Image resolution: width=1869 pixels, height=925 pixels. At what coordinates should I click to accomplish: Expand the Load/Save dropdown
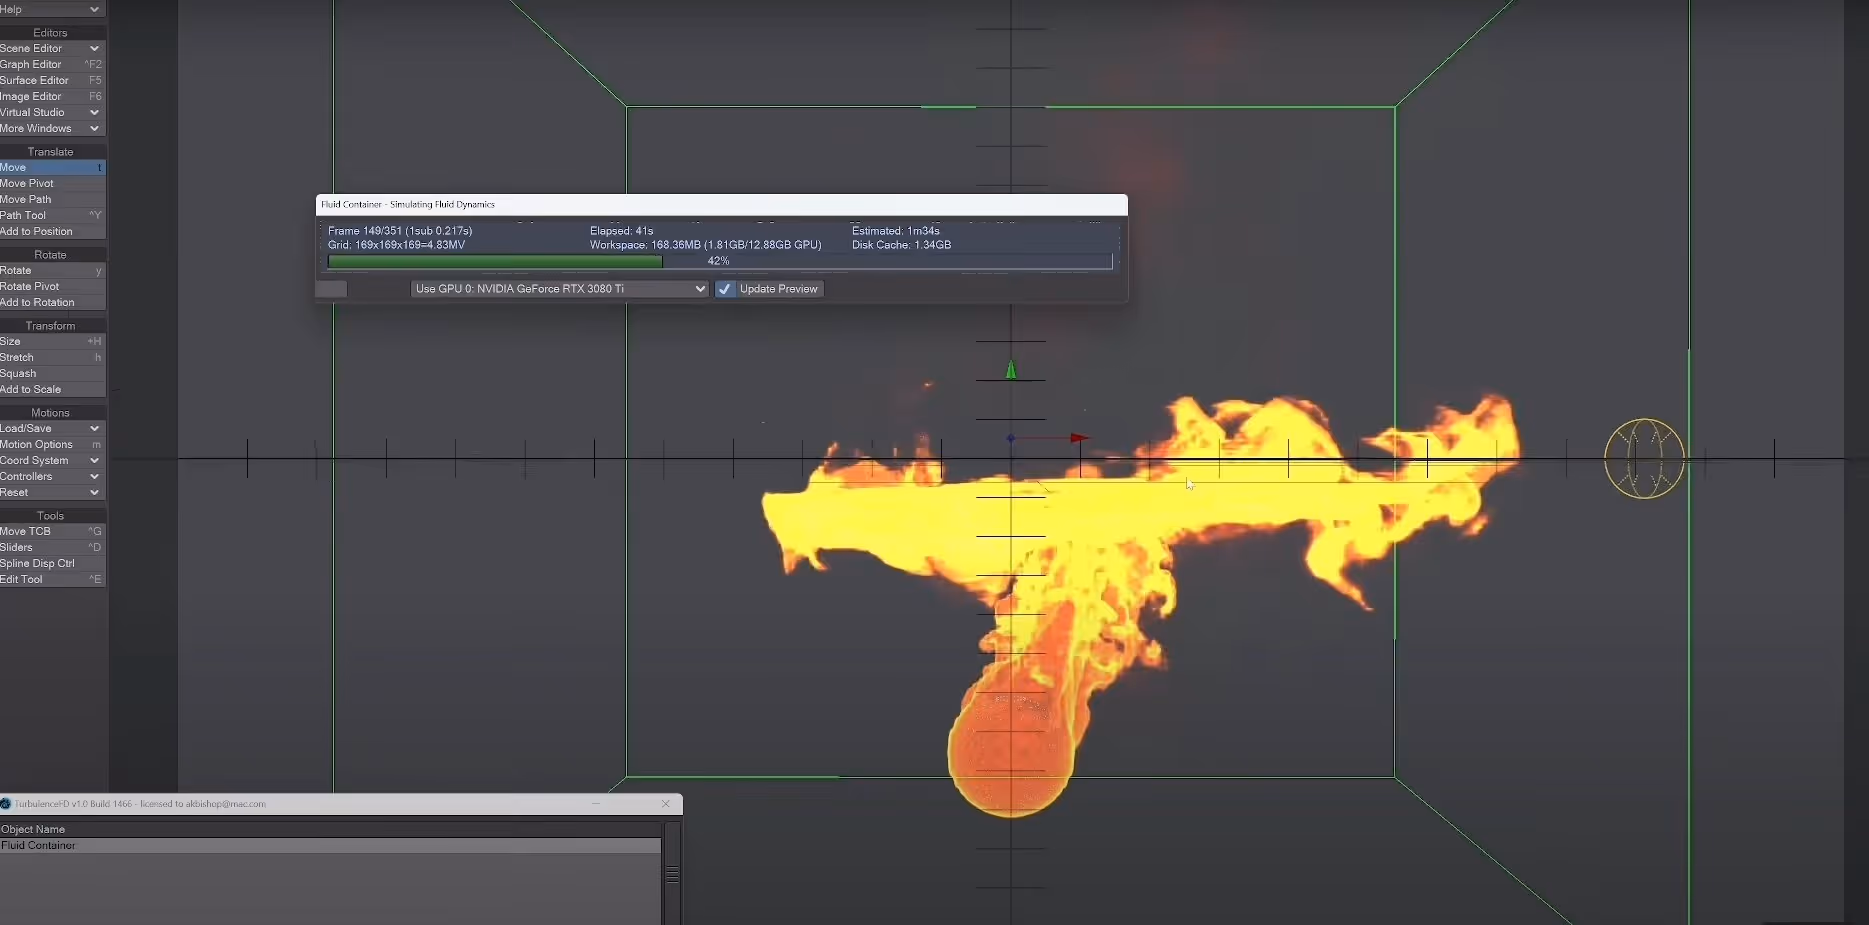click(50, 428)
